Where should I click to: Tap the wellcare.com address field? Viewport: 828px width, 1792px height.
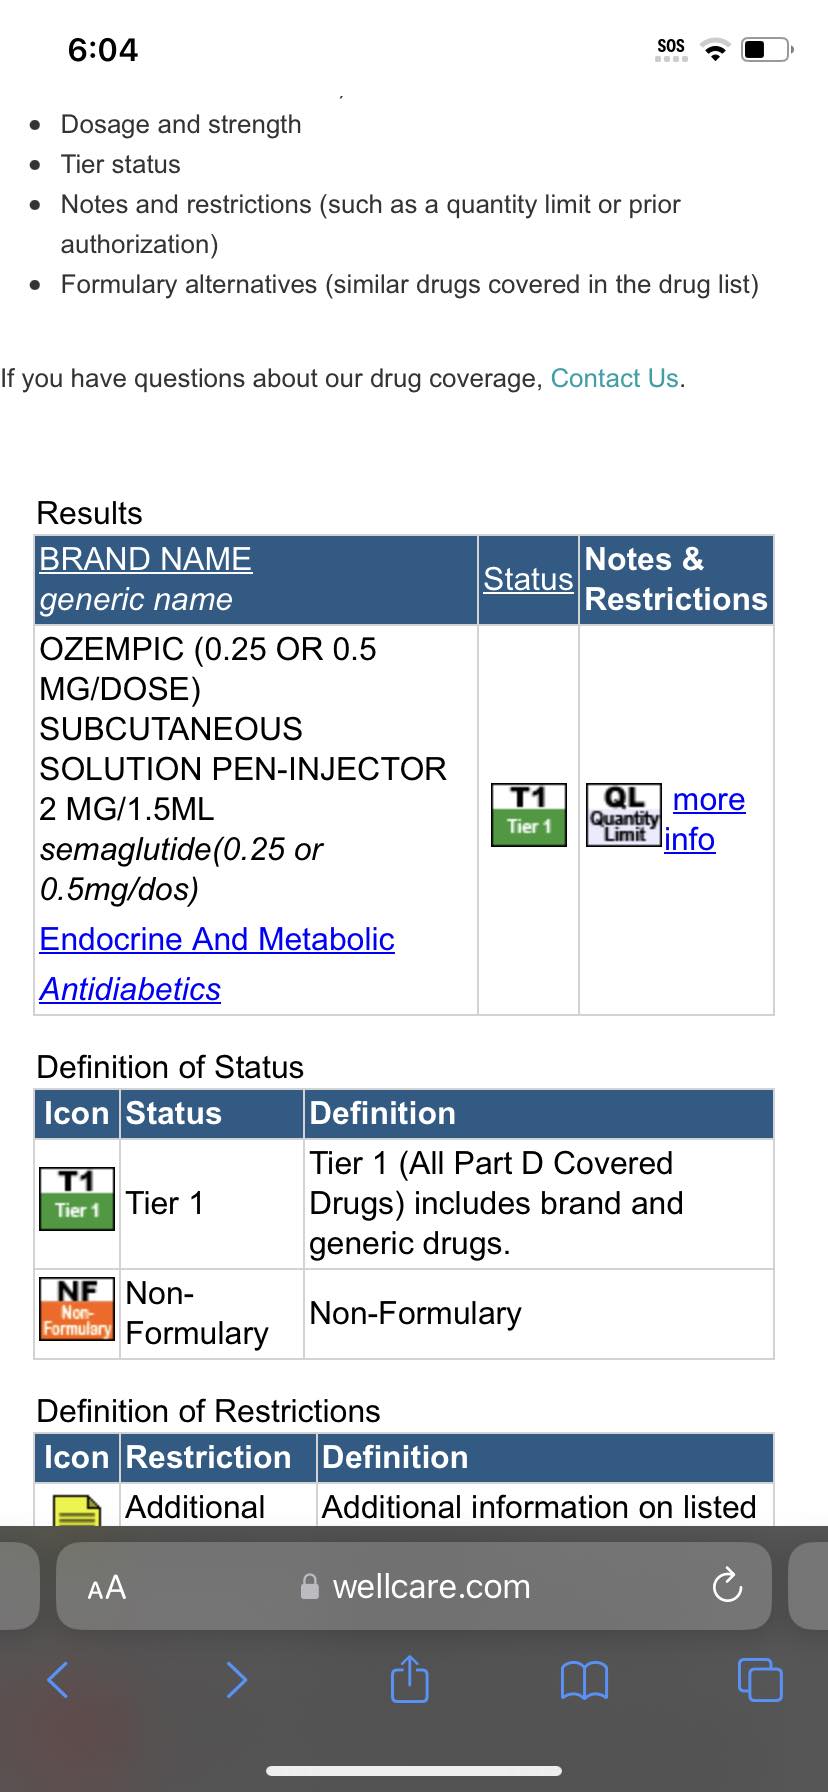(x=414, y=1585)
